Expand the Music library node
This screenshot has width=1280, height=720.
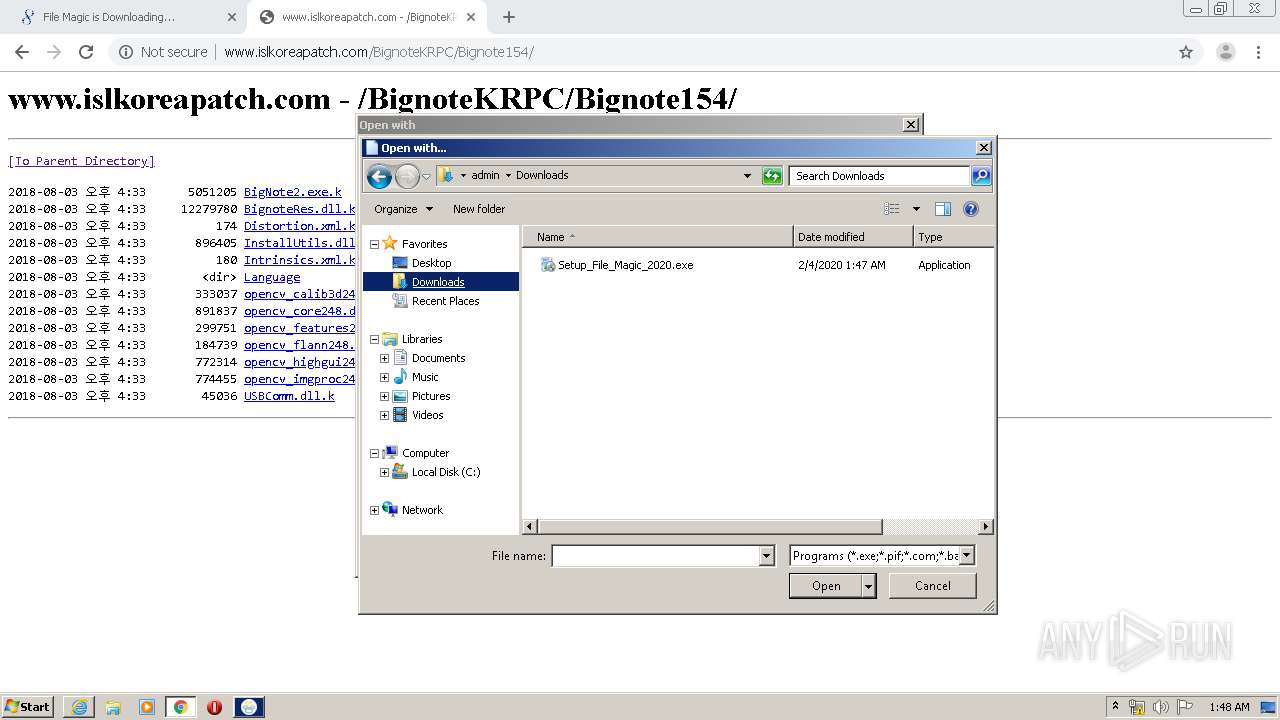click(x=384, y=377)
